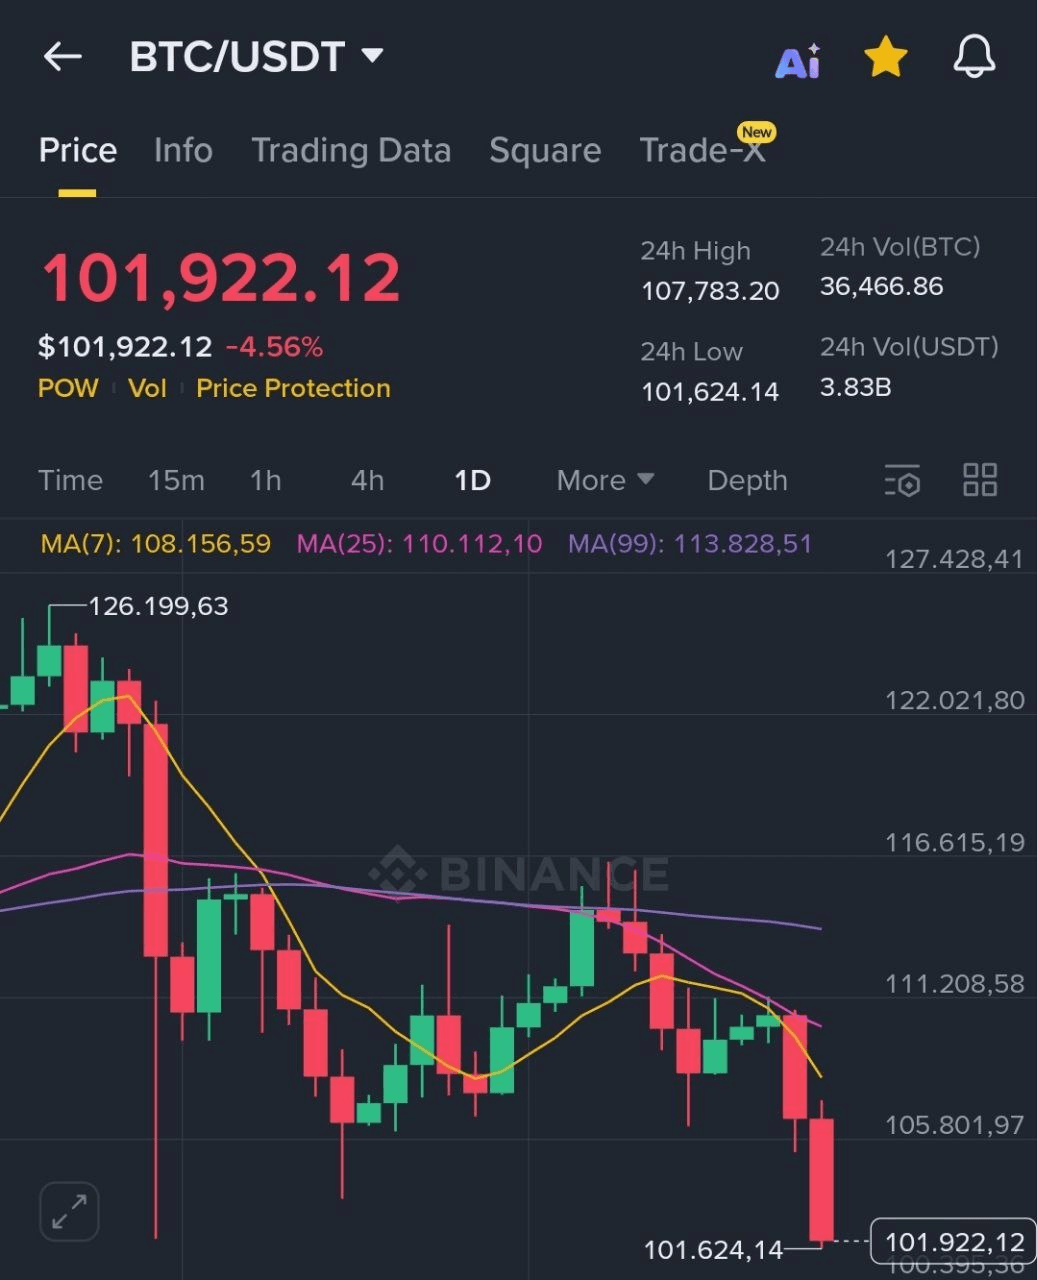This screenshot has height=1280, width=1037.
Task: Switch to the Info tab
Action: pos(183,150)
